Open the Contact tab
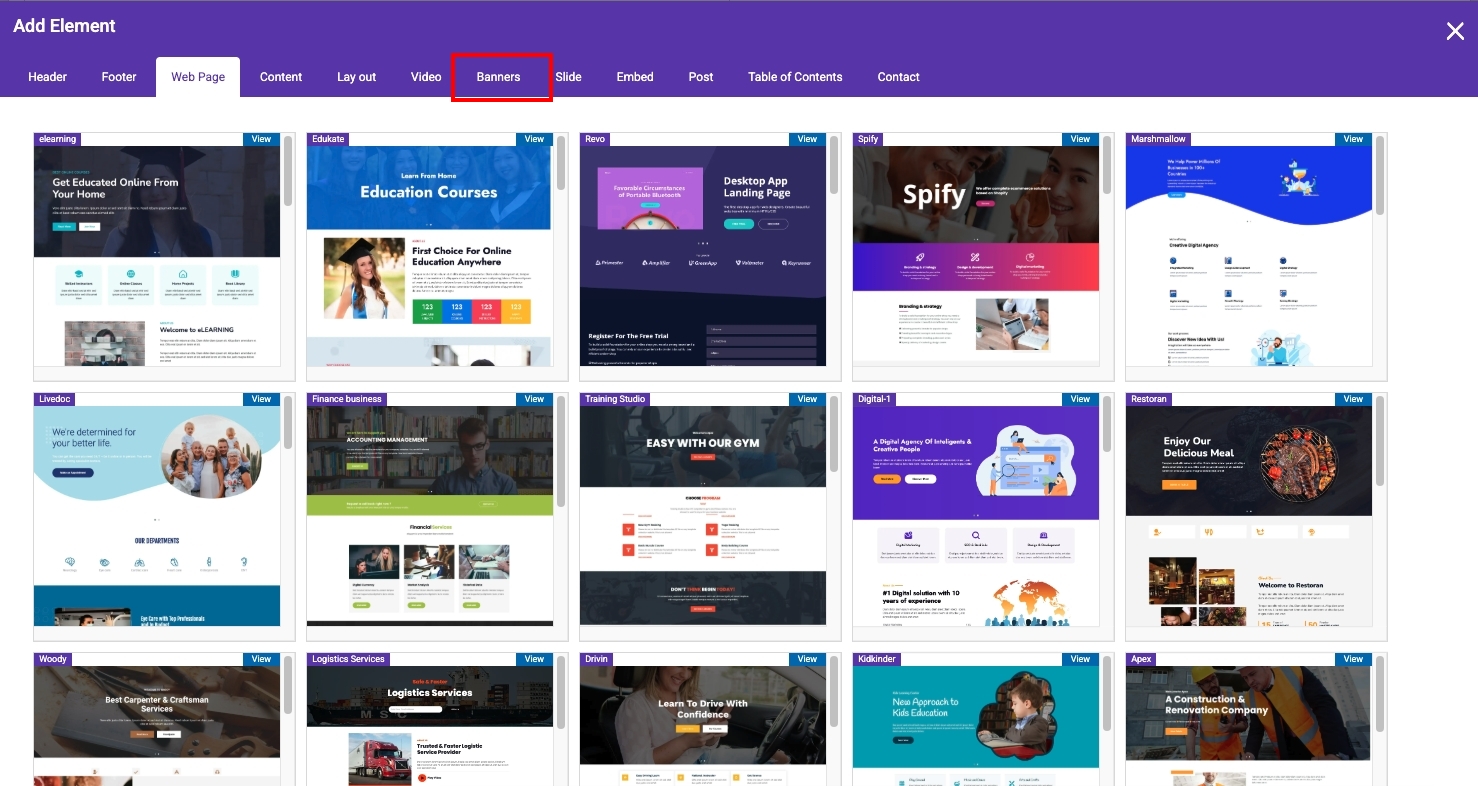The image size is (1478, 786). point(898,77)
